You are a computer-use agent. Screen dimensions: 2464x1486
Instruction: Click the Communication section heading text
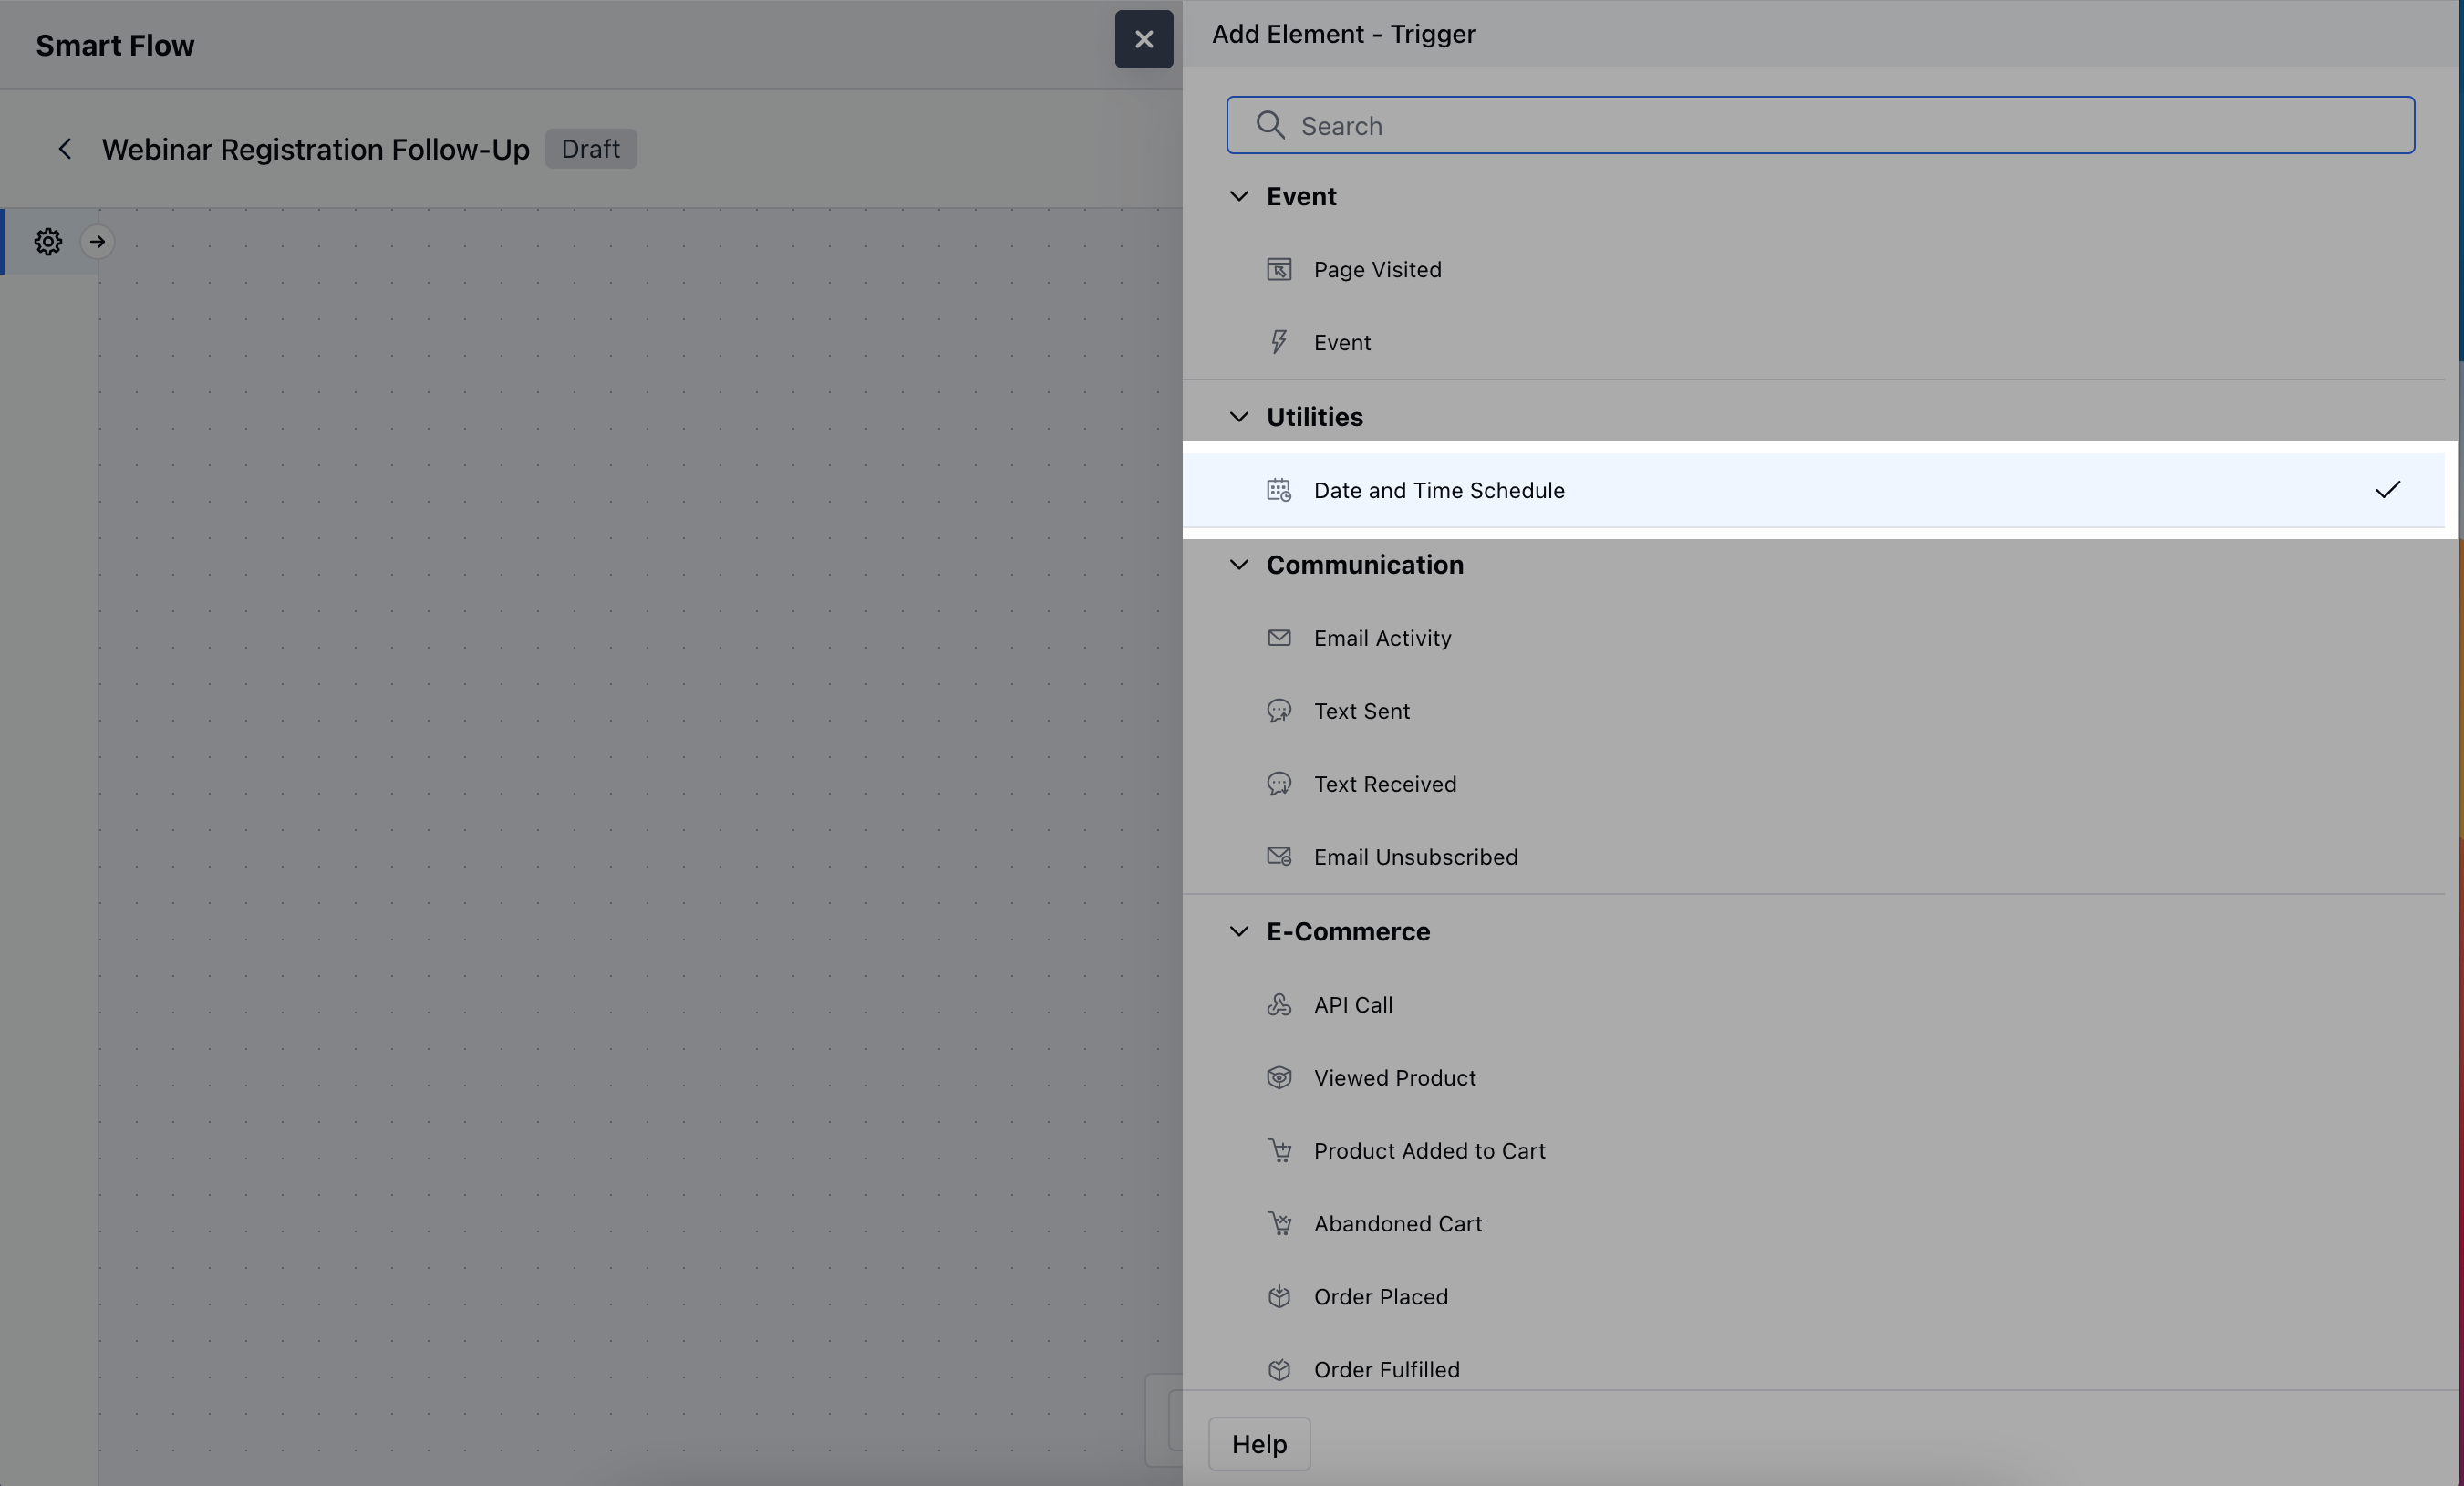click(1365, 565)
